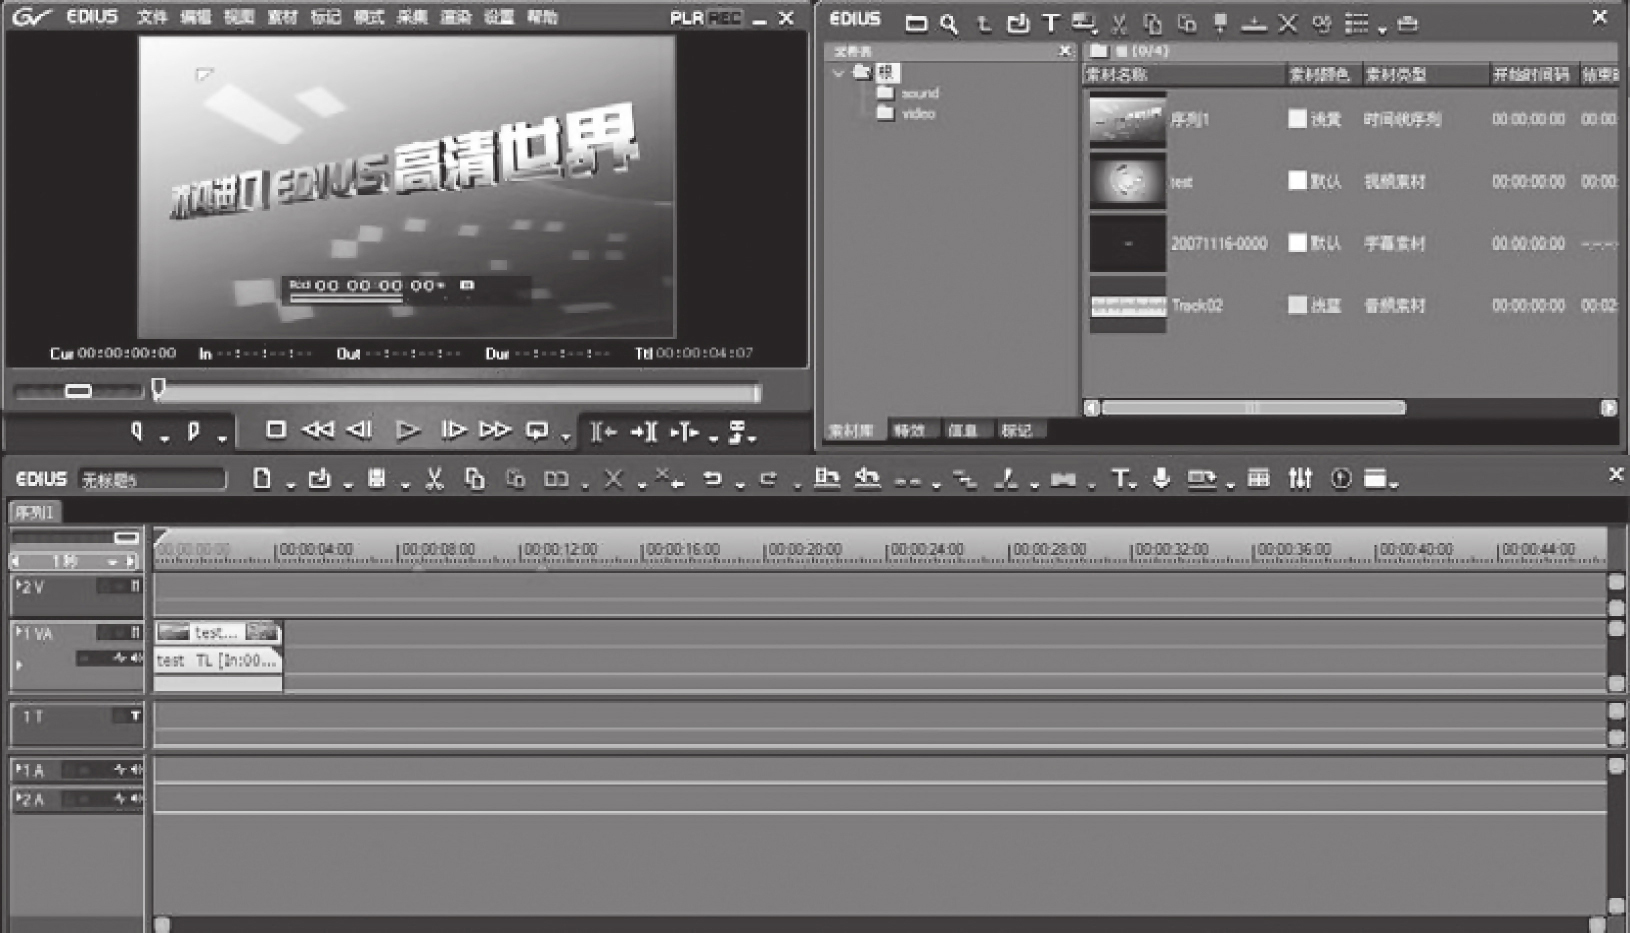Click the recorder position slider handle

(158, 388)
